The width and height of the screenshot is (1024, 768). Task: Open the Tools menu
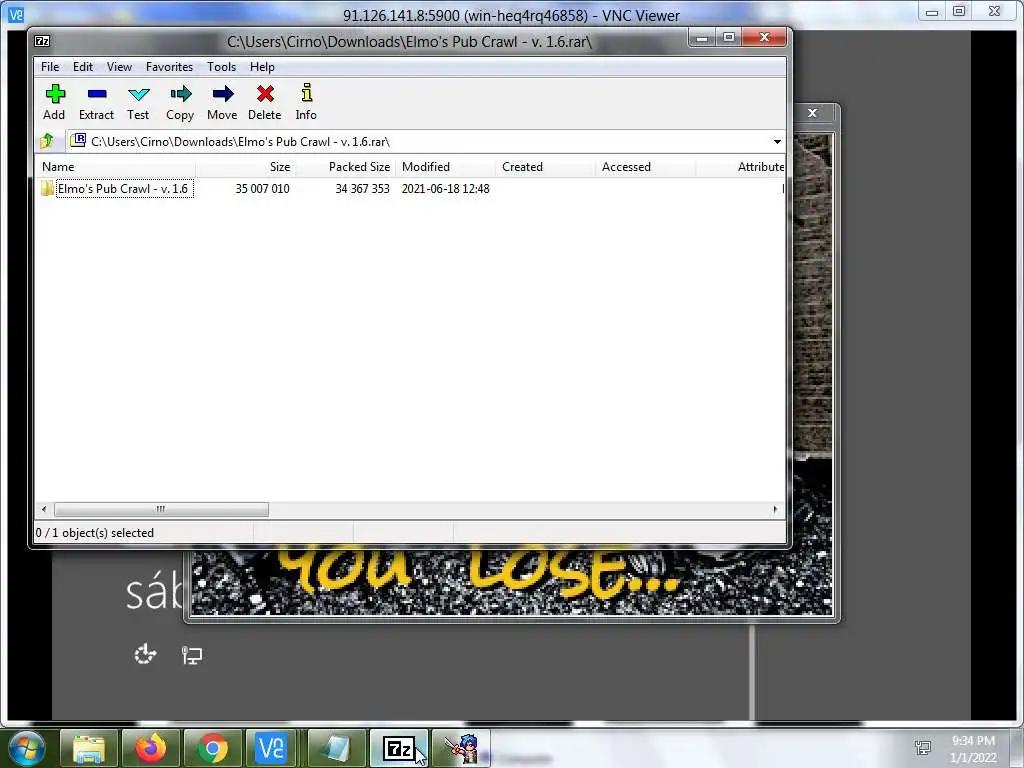(x=221, y=67)
